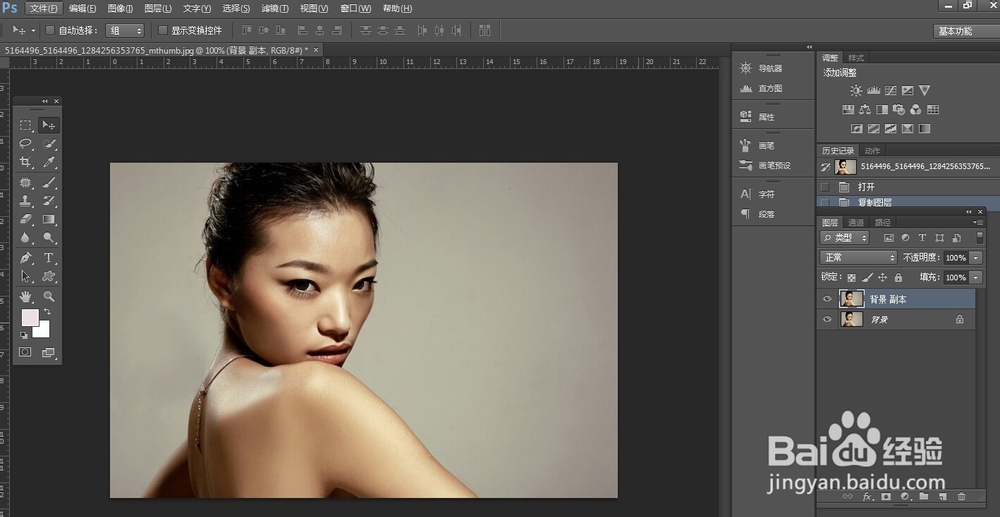This screenshot has height=517, width=1000.
Task: Swap foreground and background colors
Action: coord(46,312)
